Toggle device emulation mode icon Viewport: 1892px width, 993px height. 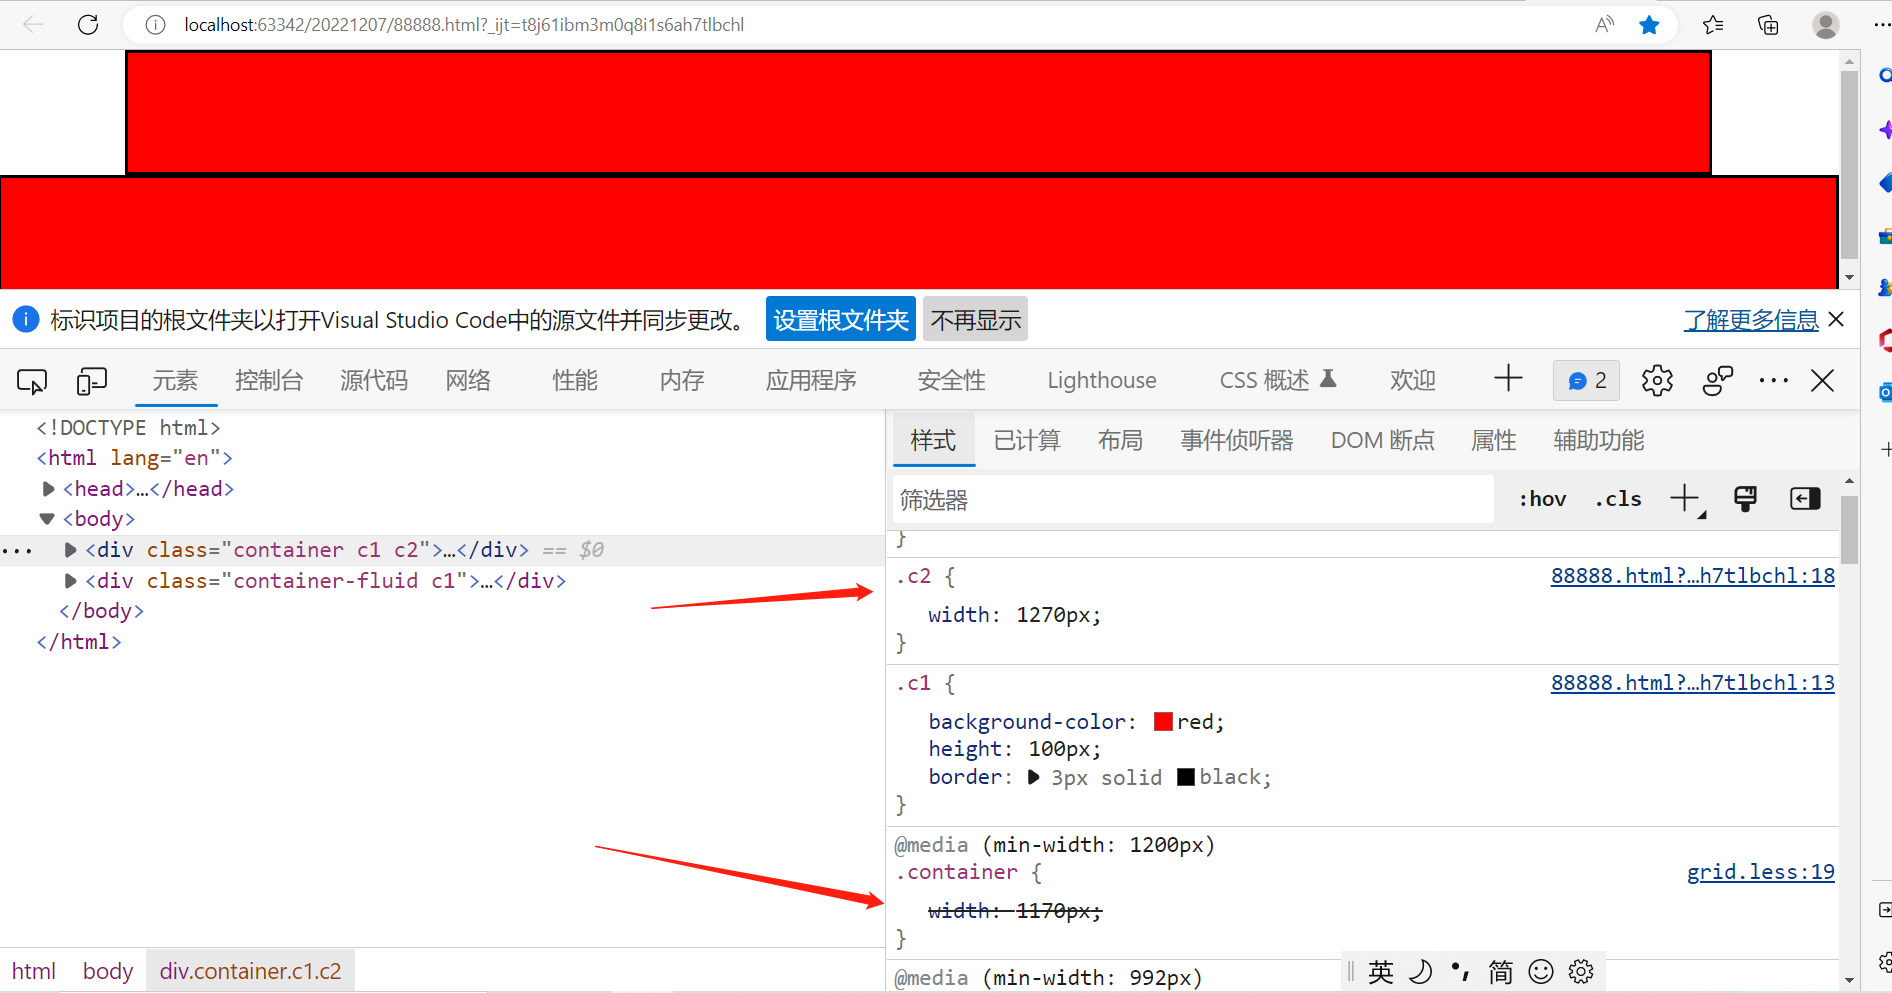(x=92, y=381)
